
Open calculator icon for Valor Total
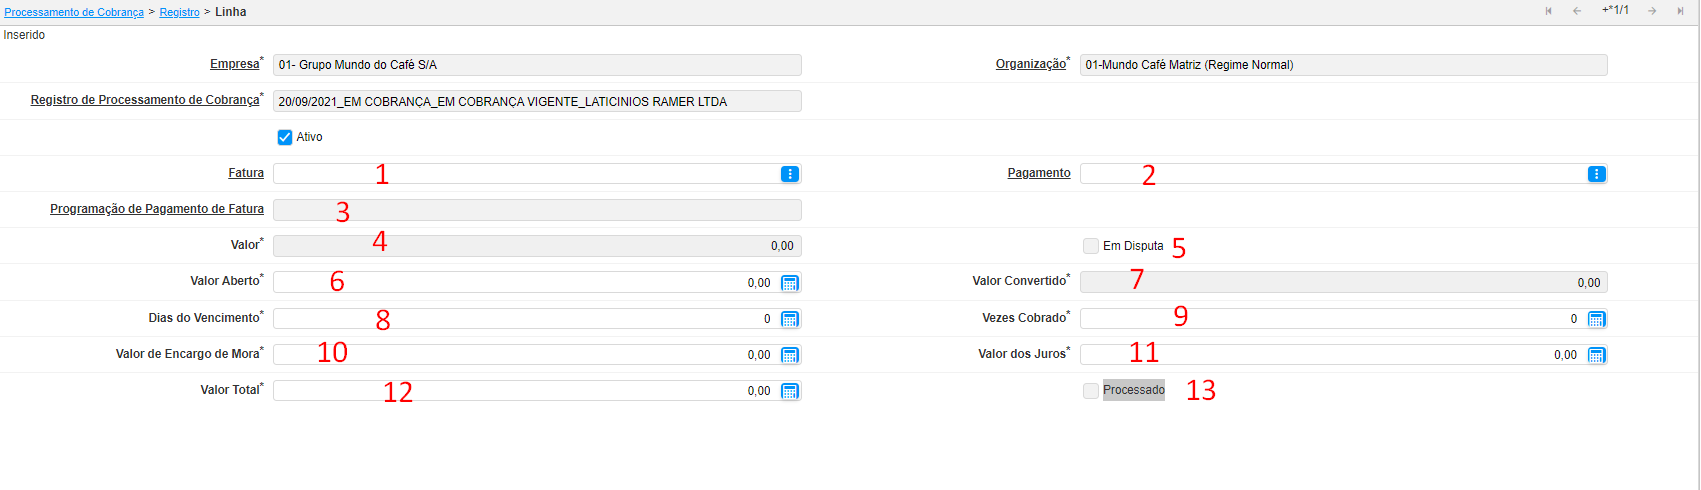click(789, 391)
